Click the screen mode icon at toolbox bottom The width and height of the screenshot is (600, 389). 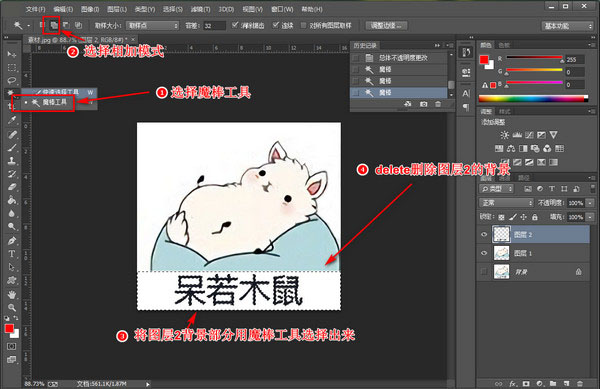point(11,359)
